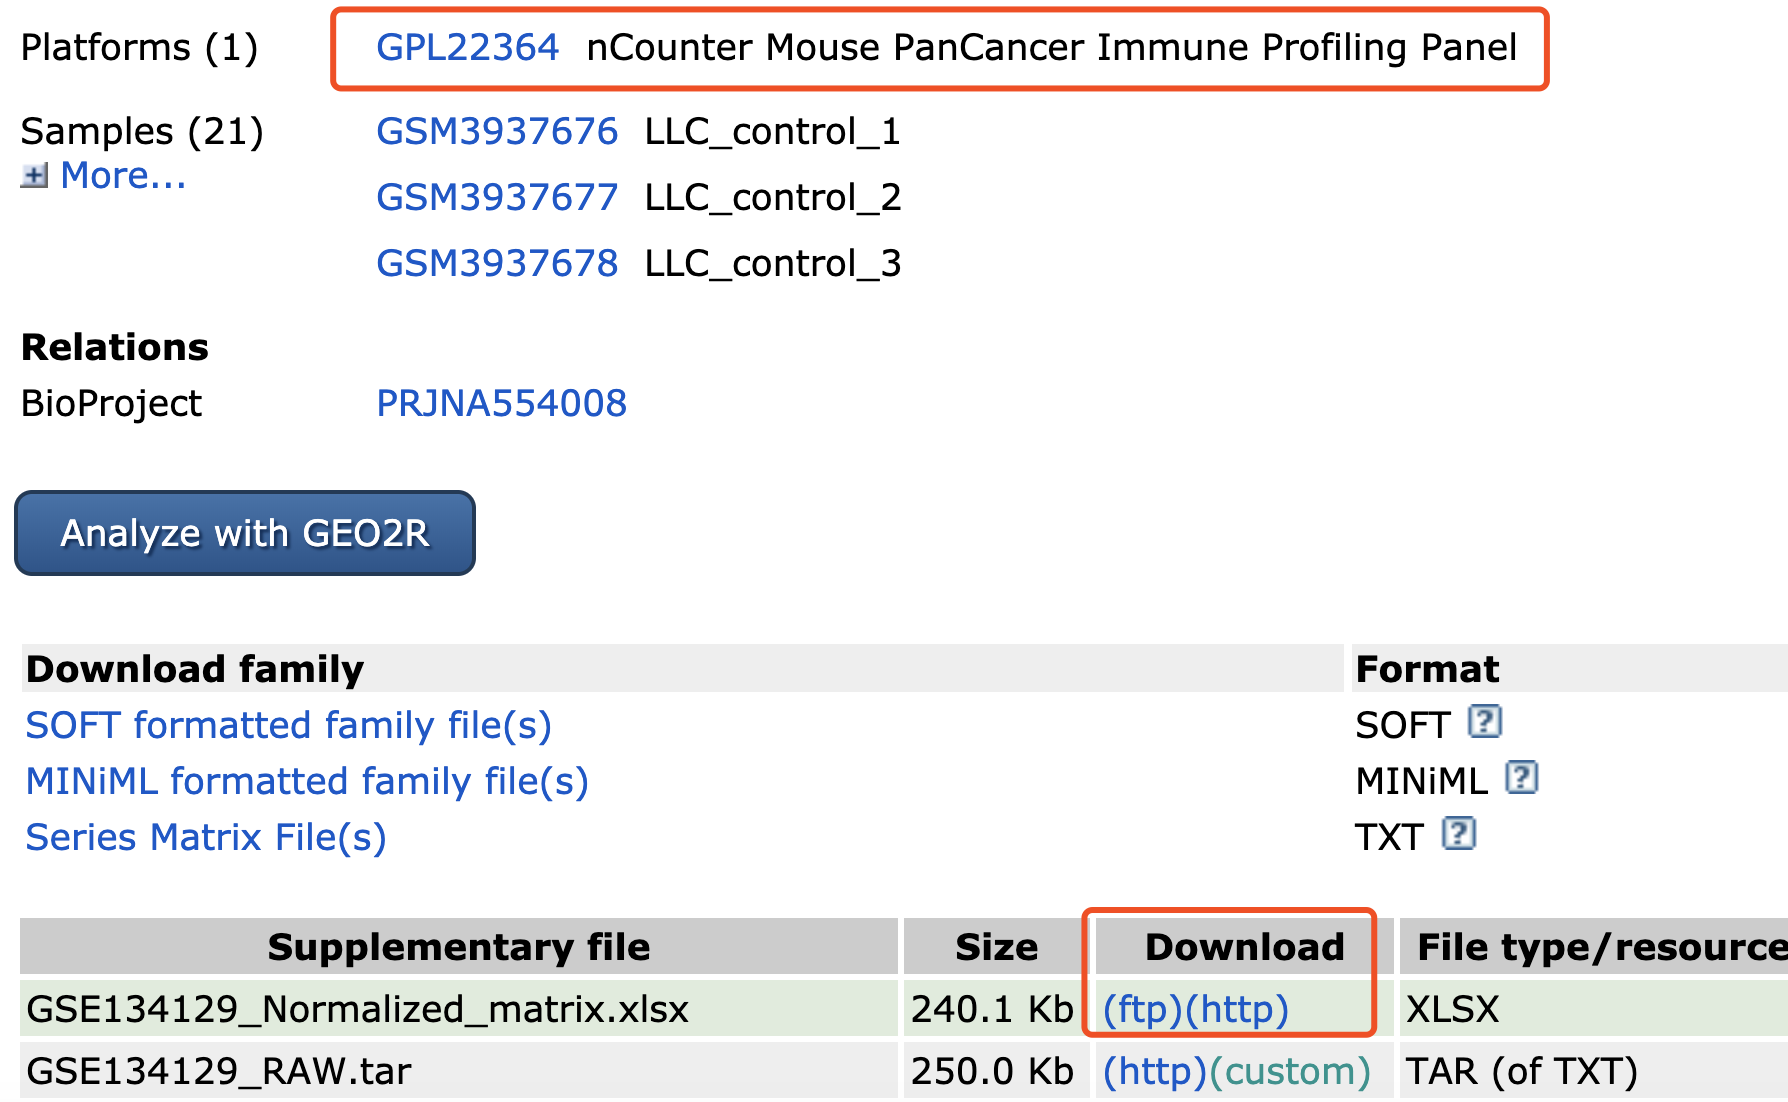Viewport: 1788px width, 1102px height.
Task: Click the Analyze with GEO2R button
Action: point(245,533)
